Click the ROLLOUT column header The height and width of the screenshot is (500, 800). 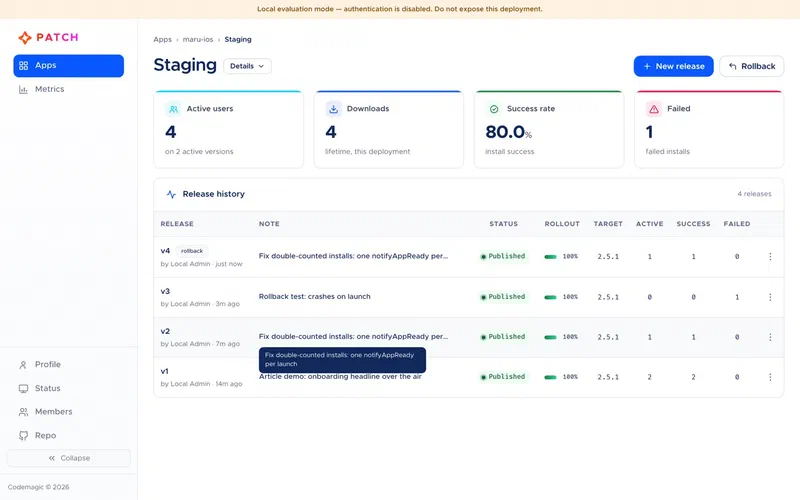coord(562,224)
